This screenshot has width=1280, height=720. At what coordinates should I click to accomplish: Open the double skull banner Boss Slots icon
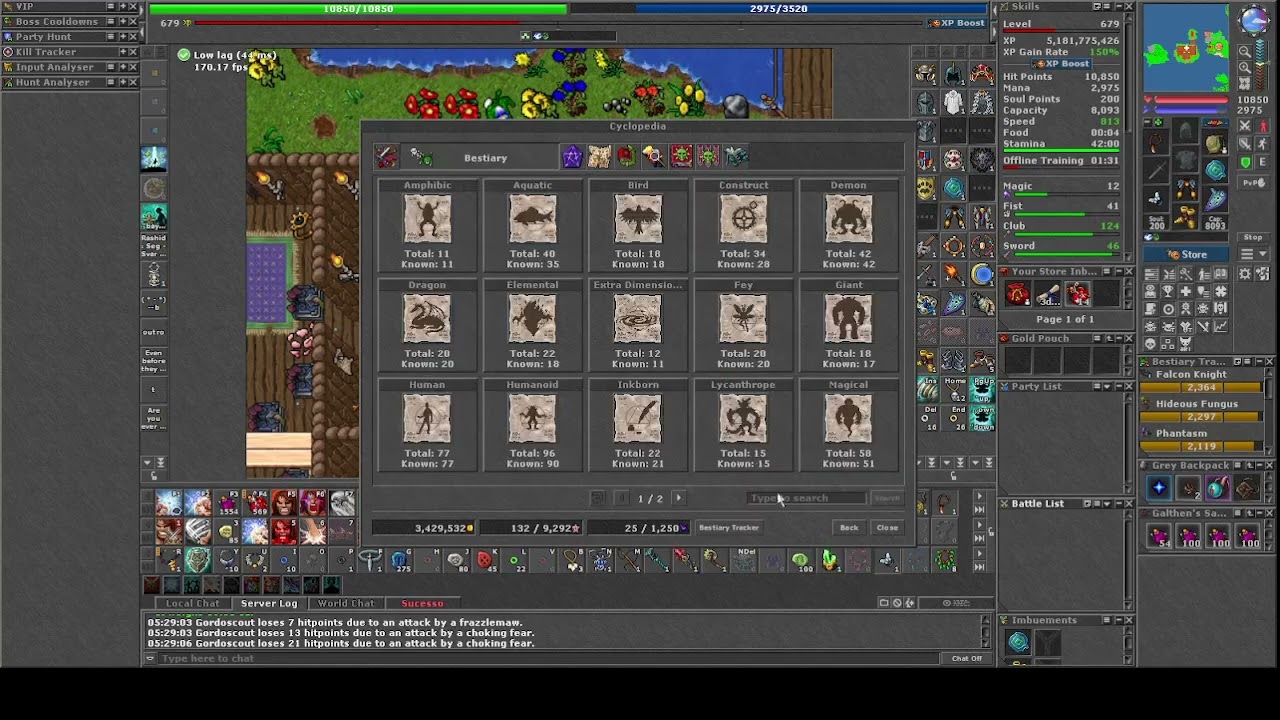click(x=708, y=157)
